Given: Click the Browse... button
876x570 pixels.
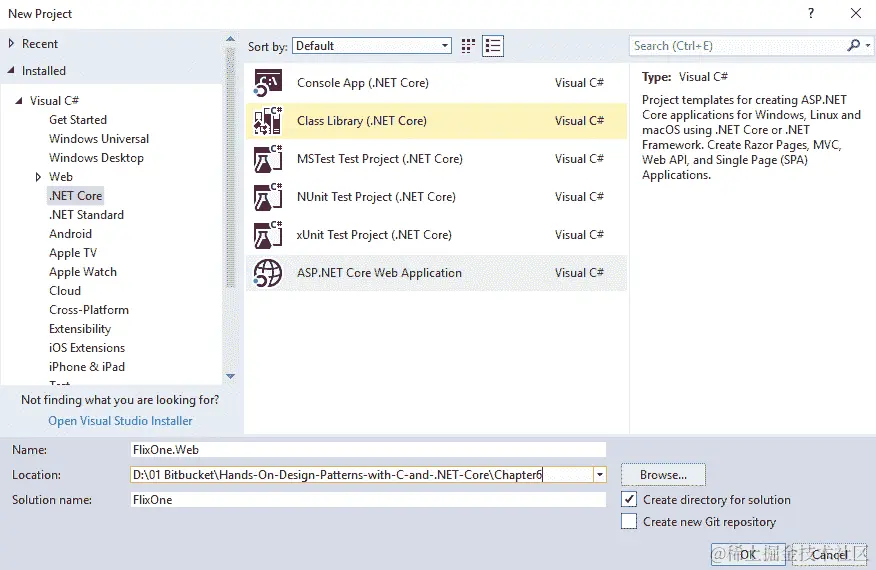Looking at the screenshot, I should pyautogui.click(x=663, y=474).
